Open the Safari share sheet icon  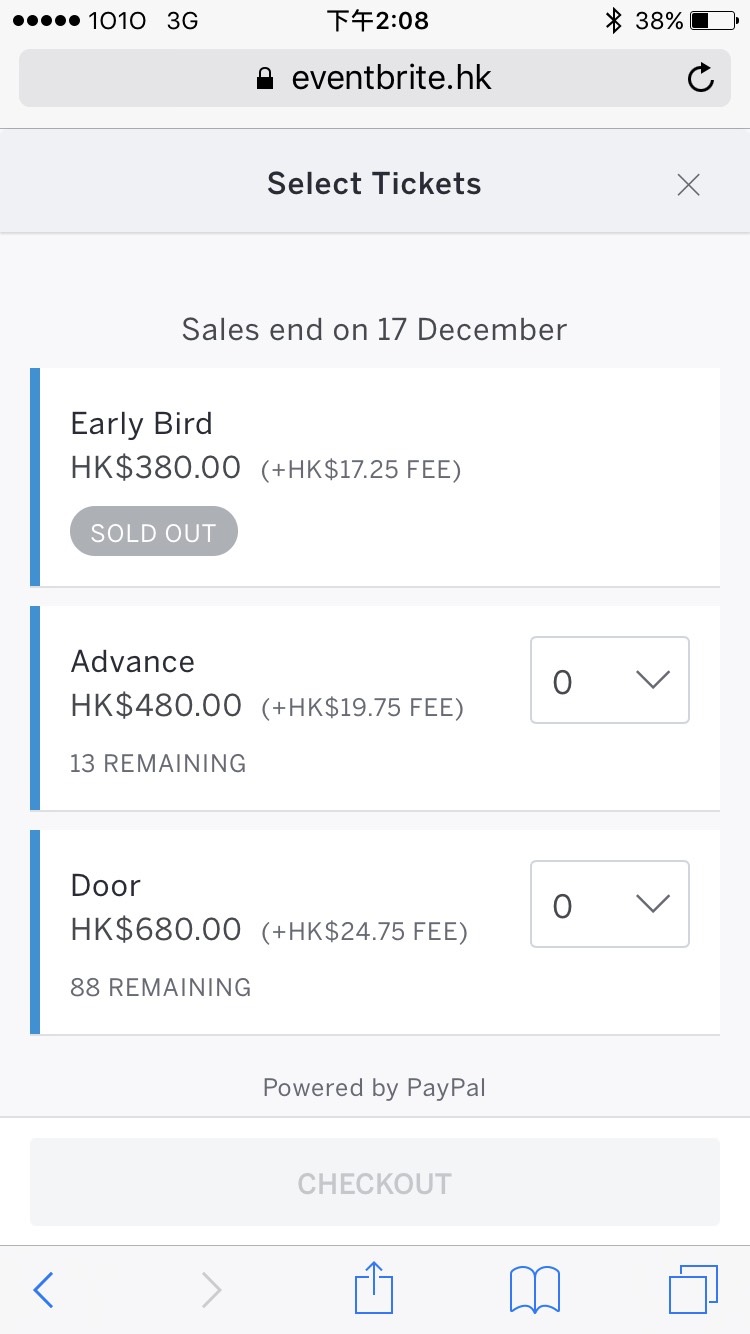pyautogui.click(x=375, y=1288)
